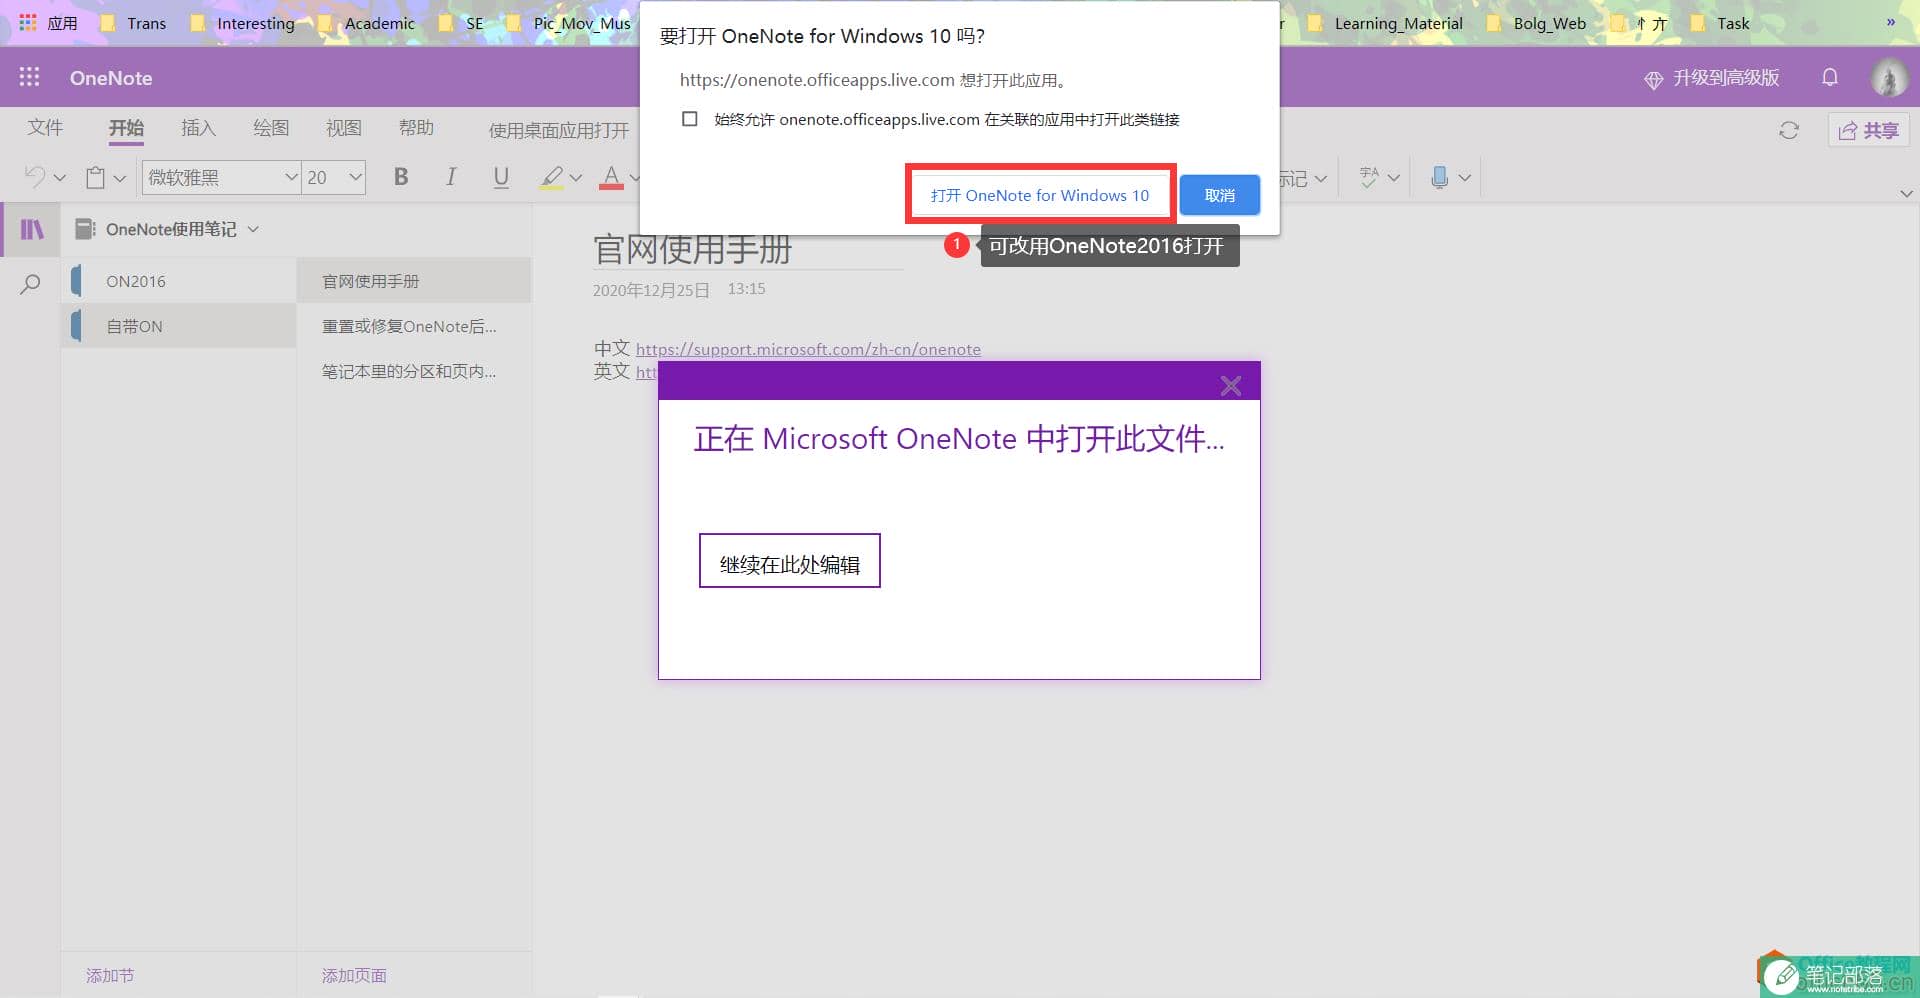Click the 共享 share button

click(1868, 130)
